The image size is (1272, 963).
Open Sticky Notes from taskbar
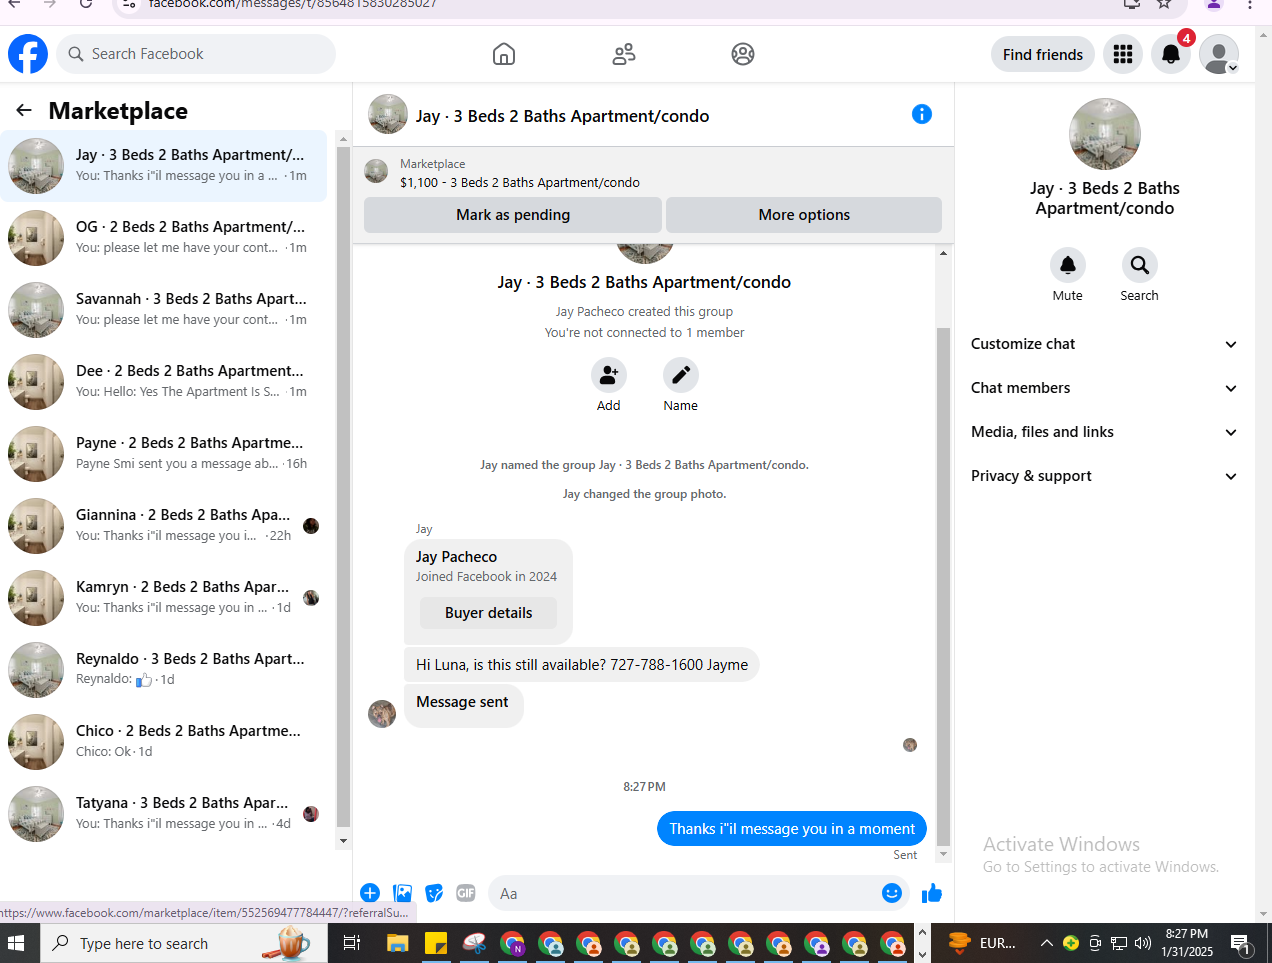coord(436,943)
